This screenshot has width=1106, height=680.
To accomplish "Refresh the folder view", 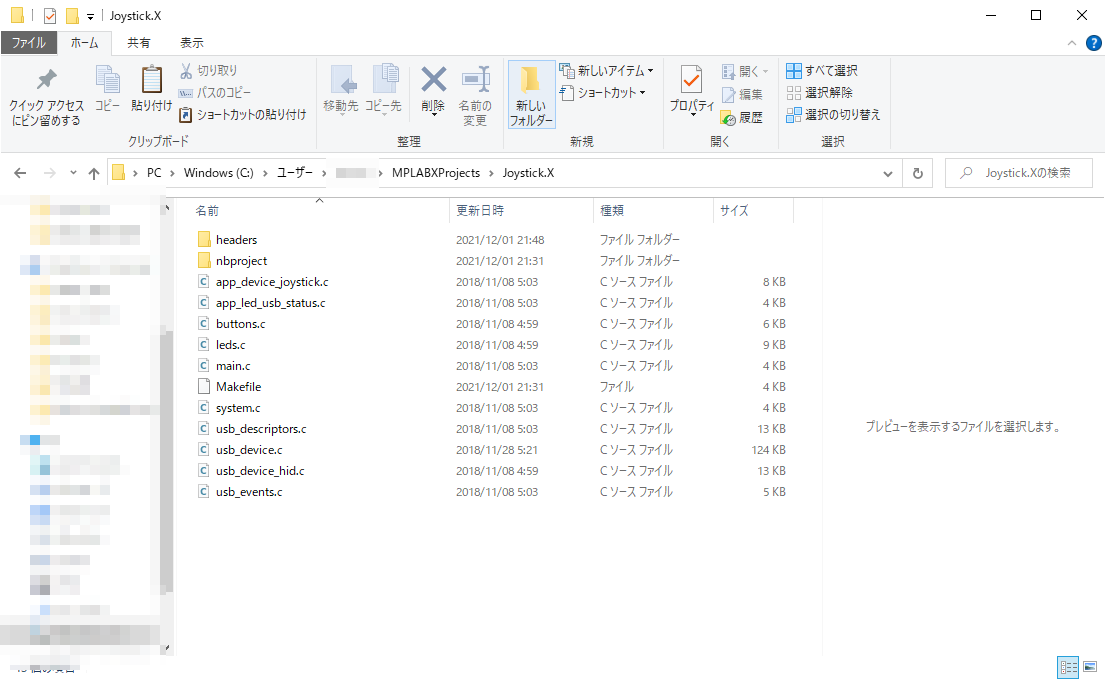I will pos(917,172).
